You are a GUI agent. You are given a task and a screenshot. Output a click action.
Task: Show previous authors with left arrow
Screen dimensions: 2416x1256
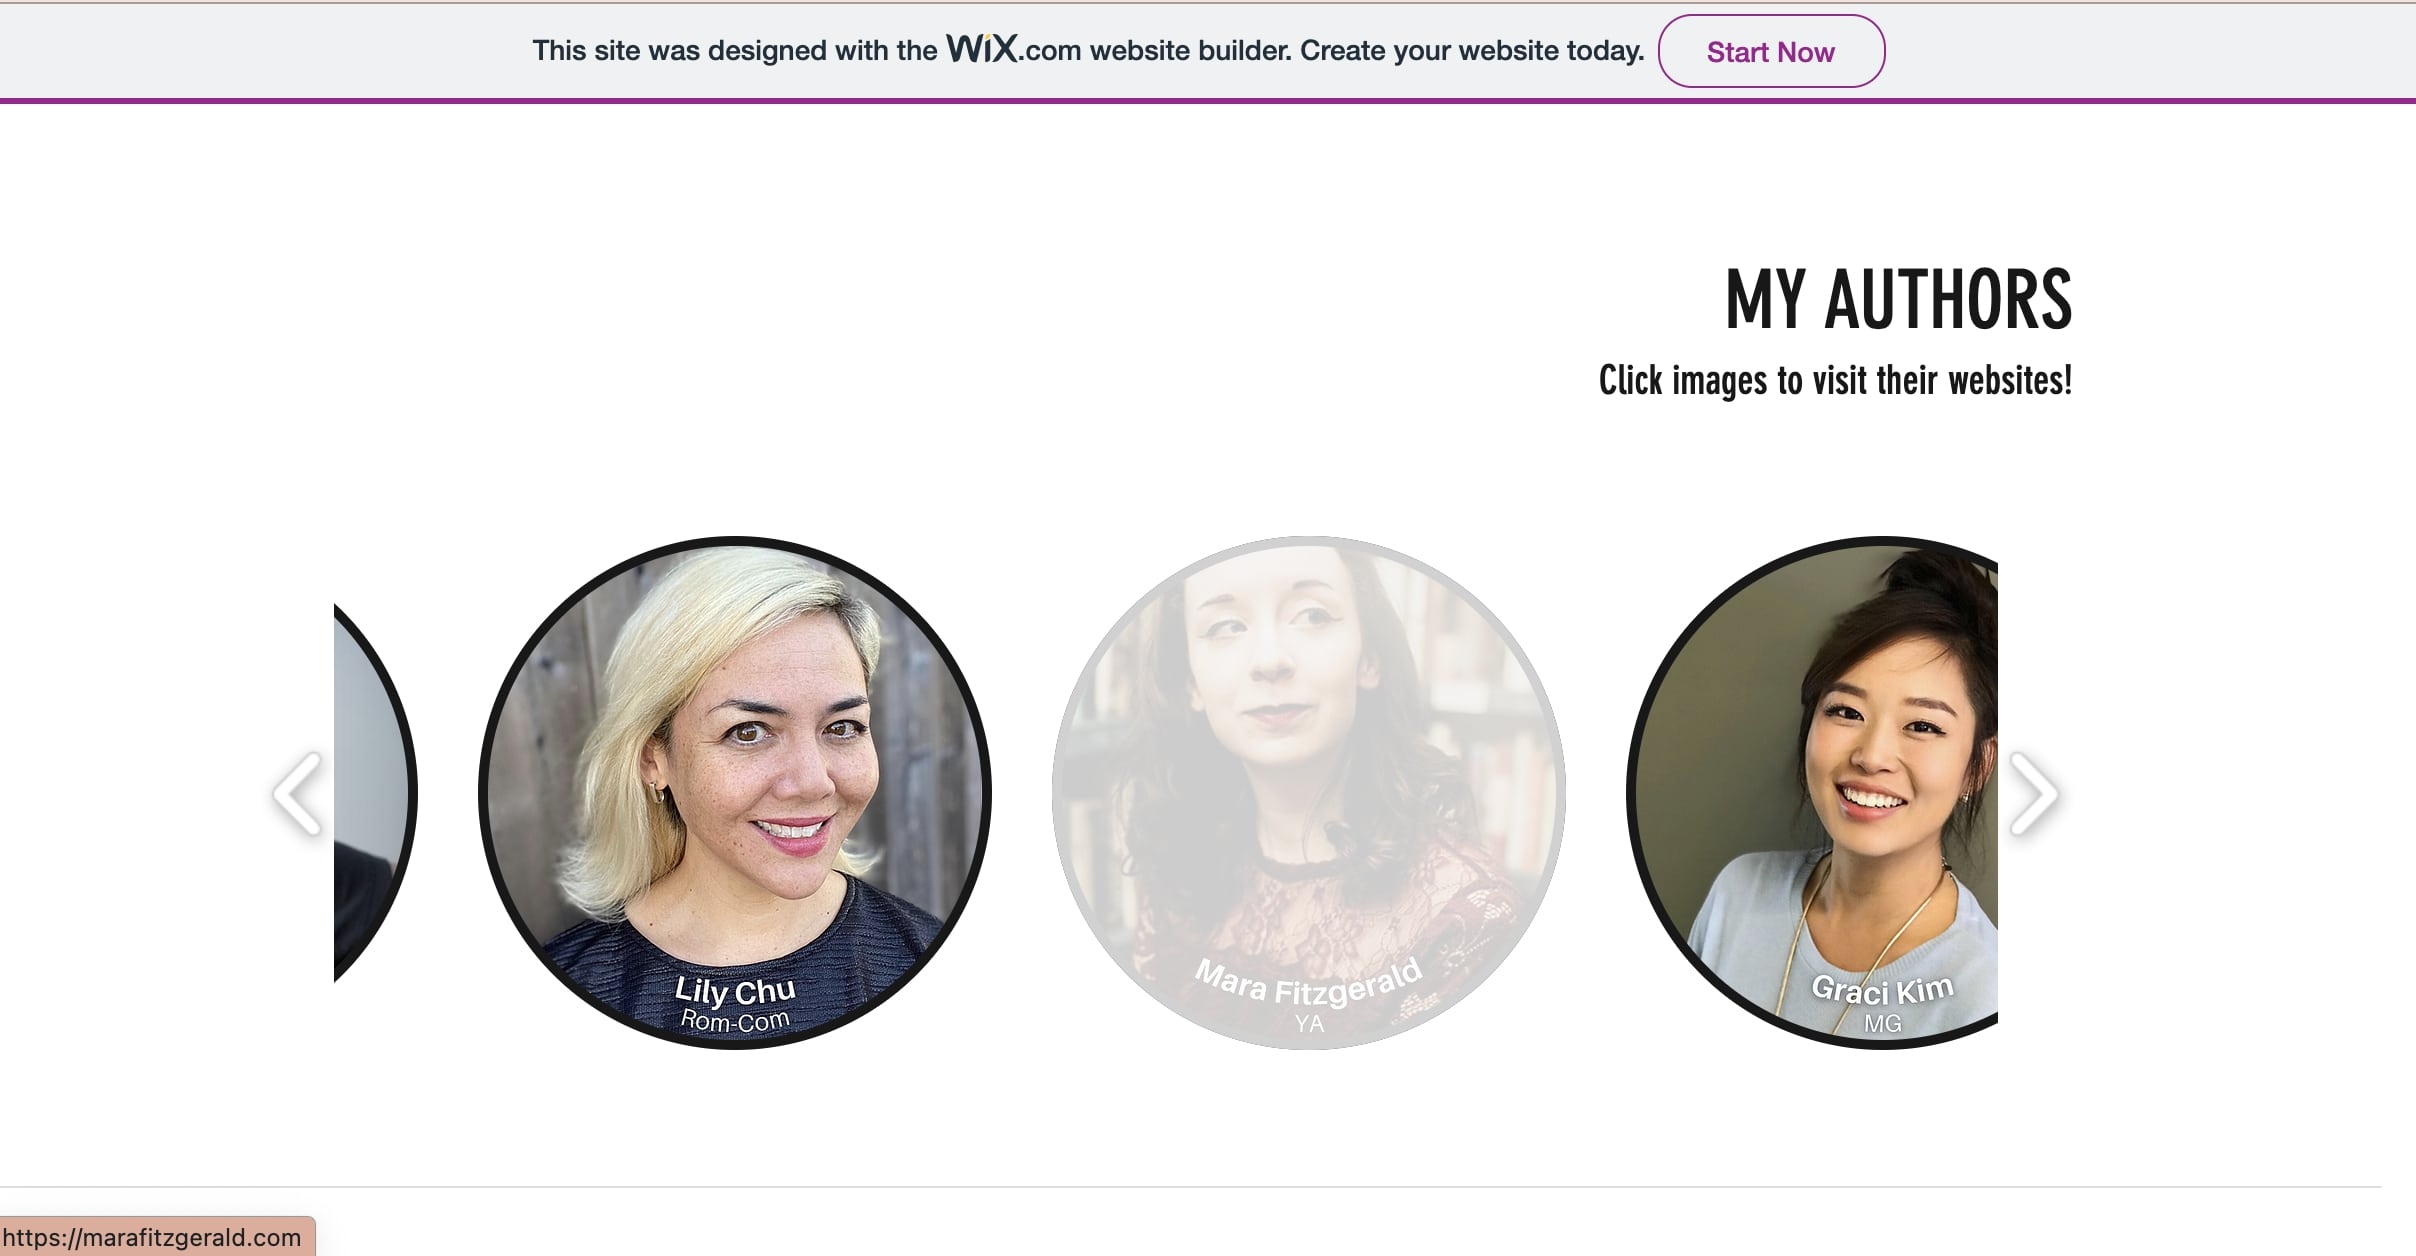click(x=298, y=793)
